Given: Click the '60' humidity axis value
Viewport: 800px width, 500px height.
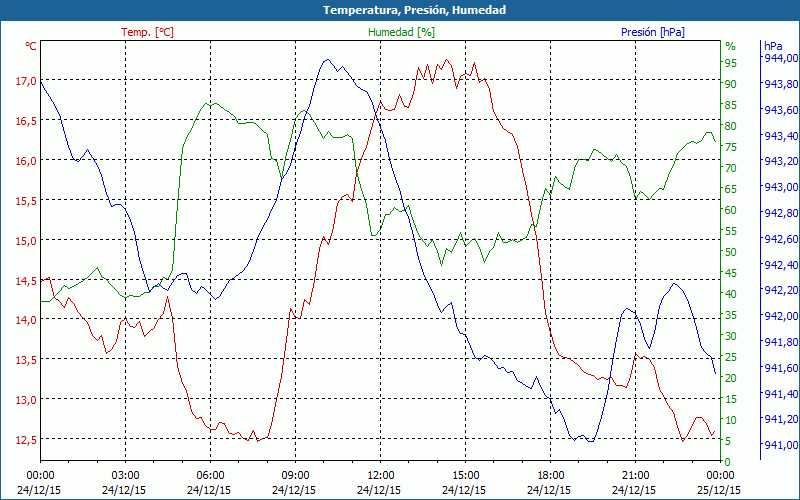Looking at the screenshot, I should tap(731, 210).
